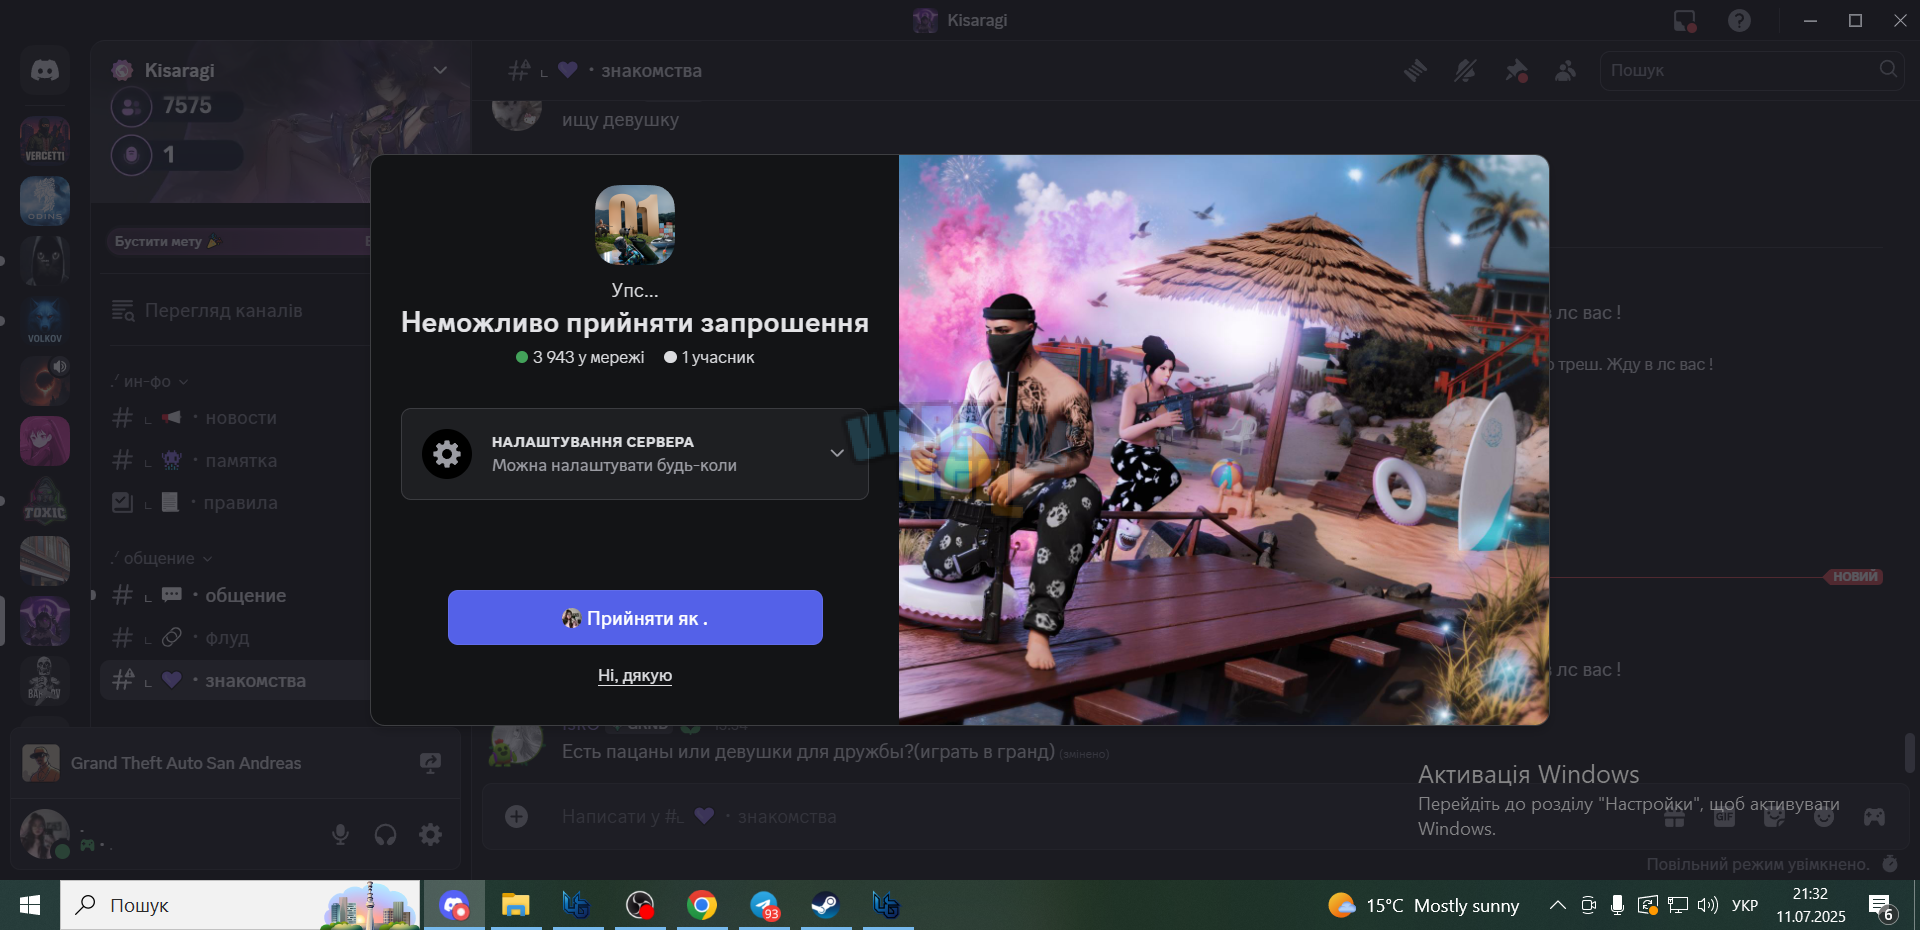Image resolution: width=1920 pixels, height=930 pixels.
Task: Open Telegram from the Windows taskbar
Action: pos(765,906)
